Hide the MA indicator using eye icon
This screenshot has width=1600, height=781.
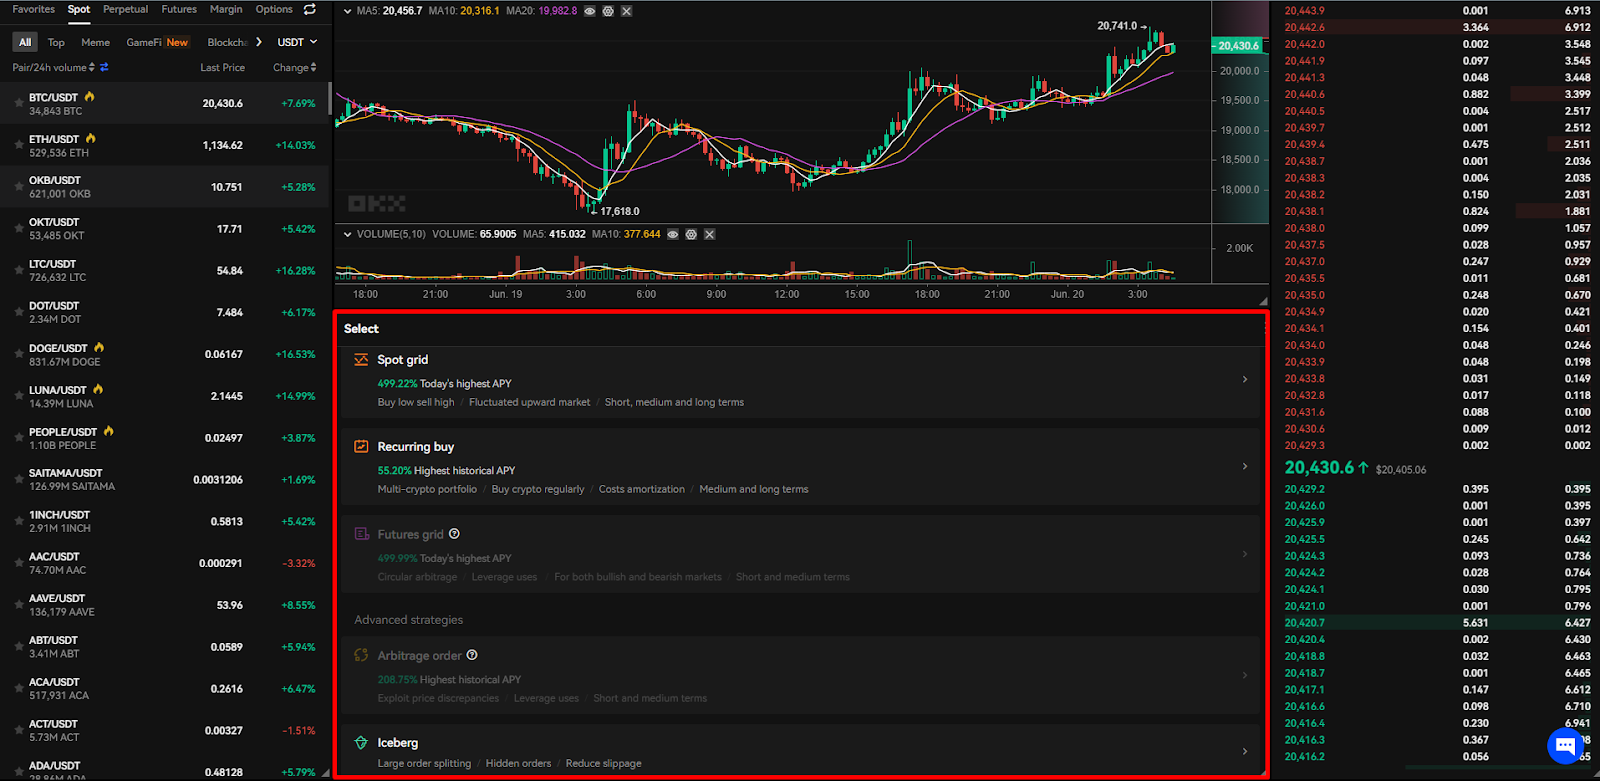590,11
